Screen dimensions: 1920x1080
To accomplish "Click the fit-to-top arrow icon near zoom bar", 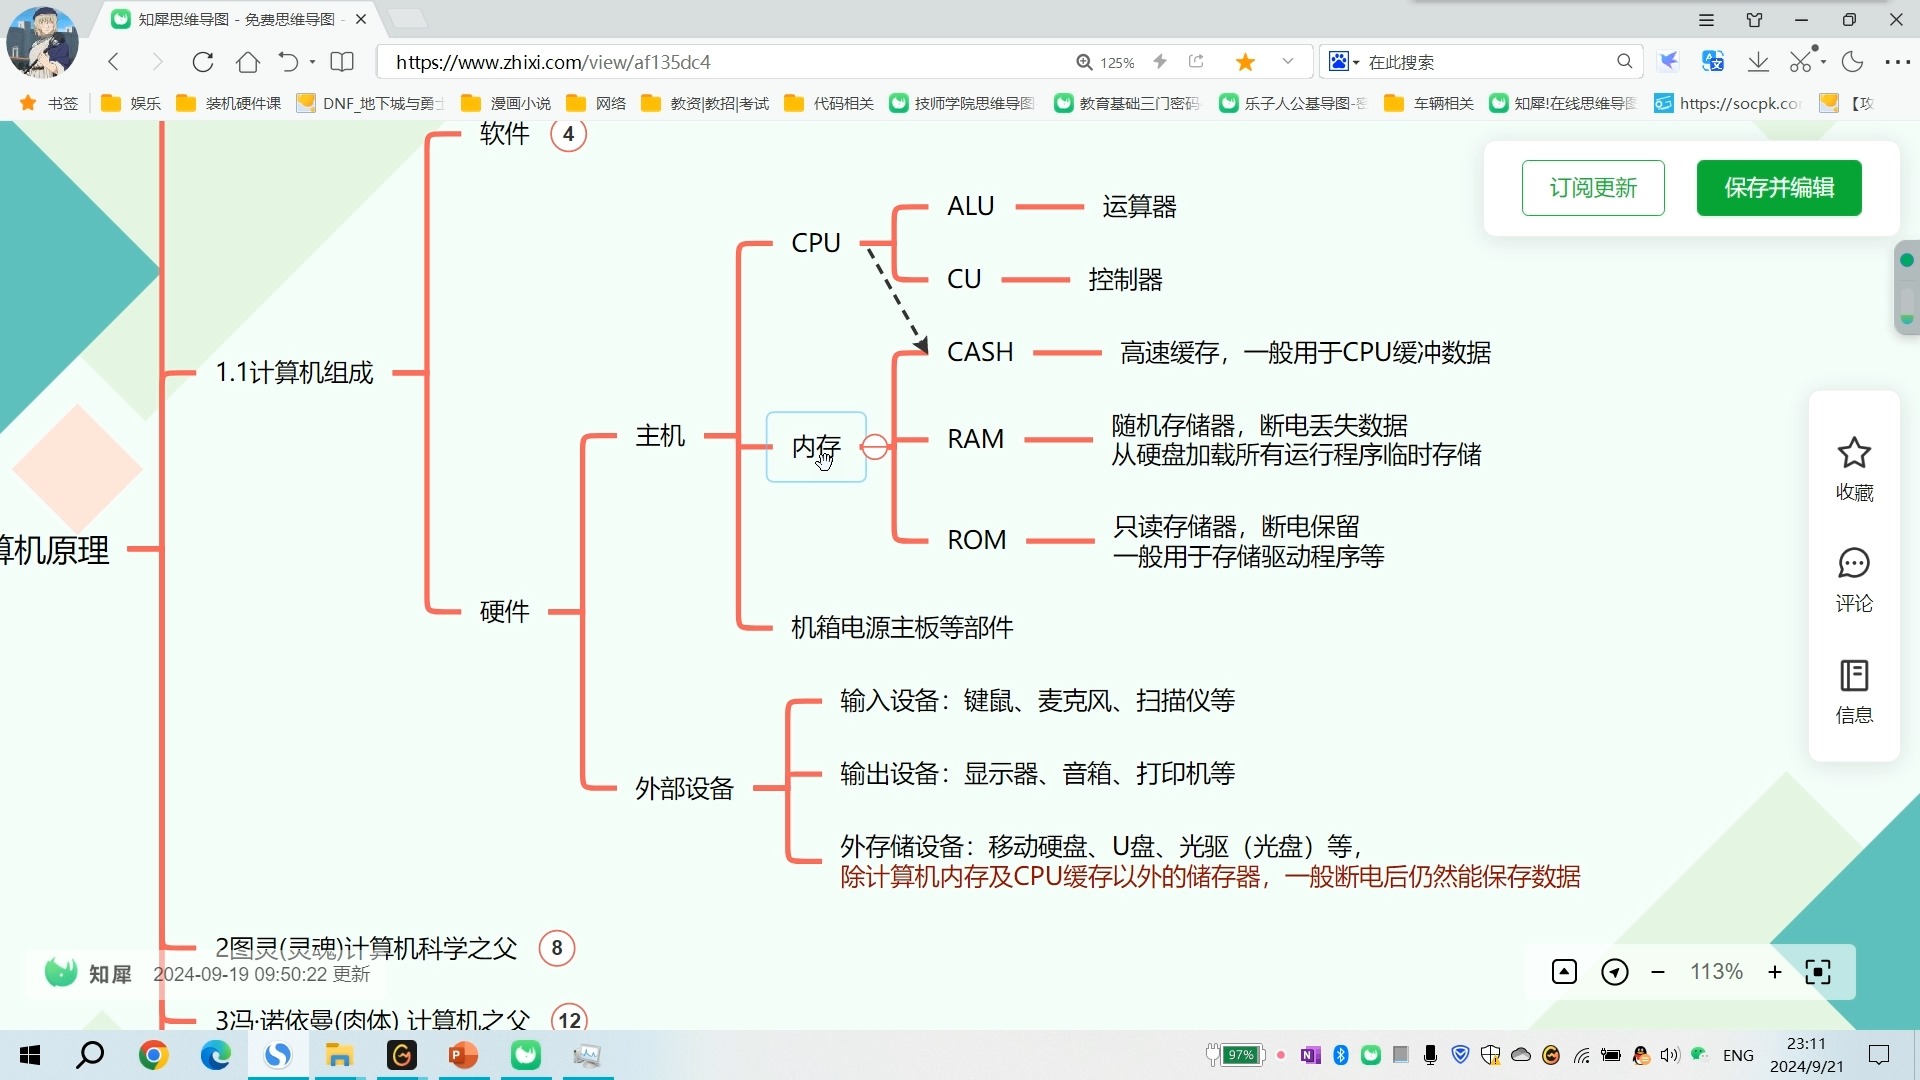I will click(x=1564, y=971).
